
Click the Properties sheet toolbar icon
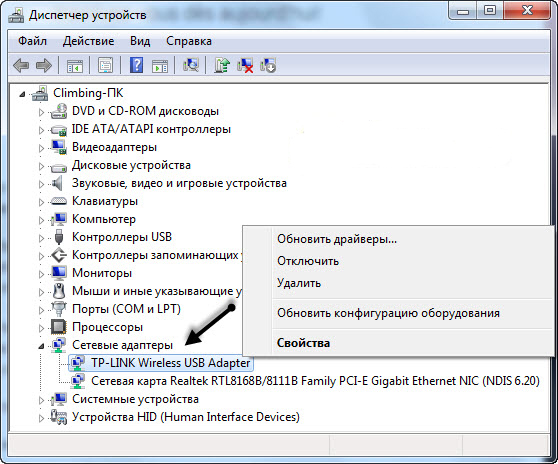coord(106,65)
